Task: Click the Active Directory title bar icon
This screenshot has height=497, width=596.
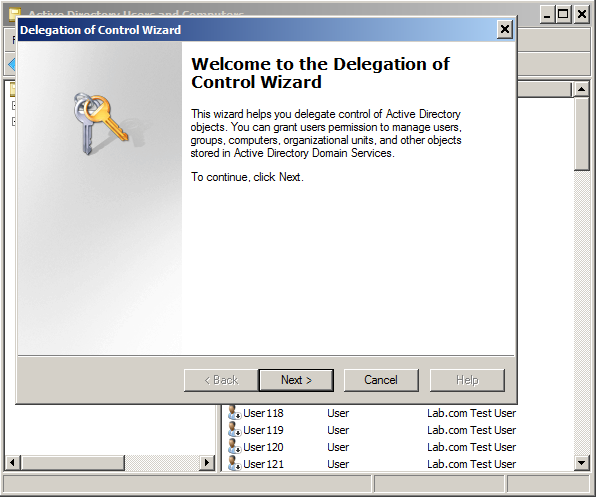Action: [14, 14]
